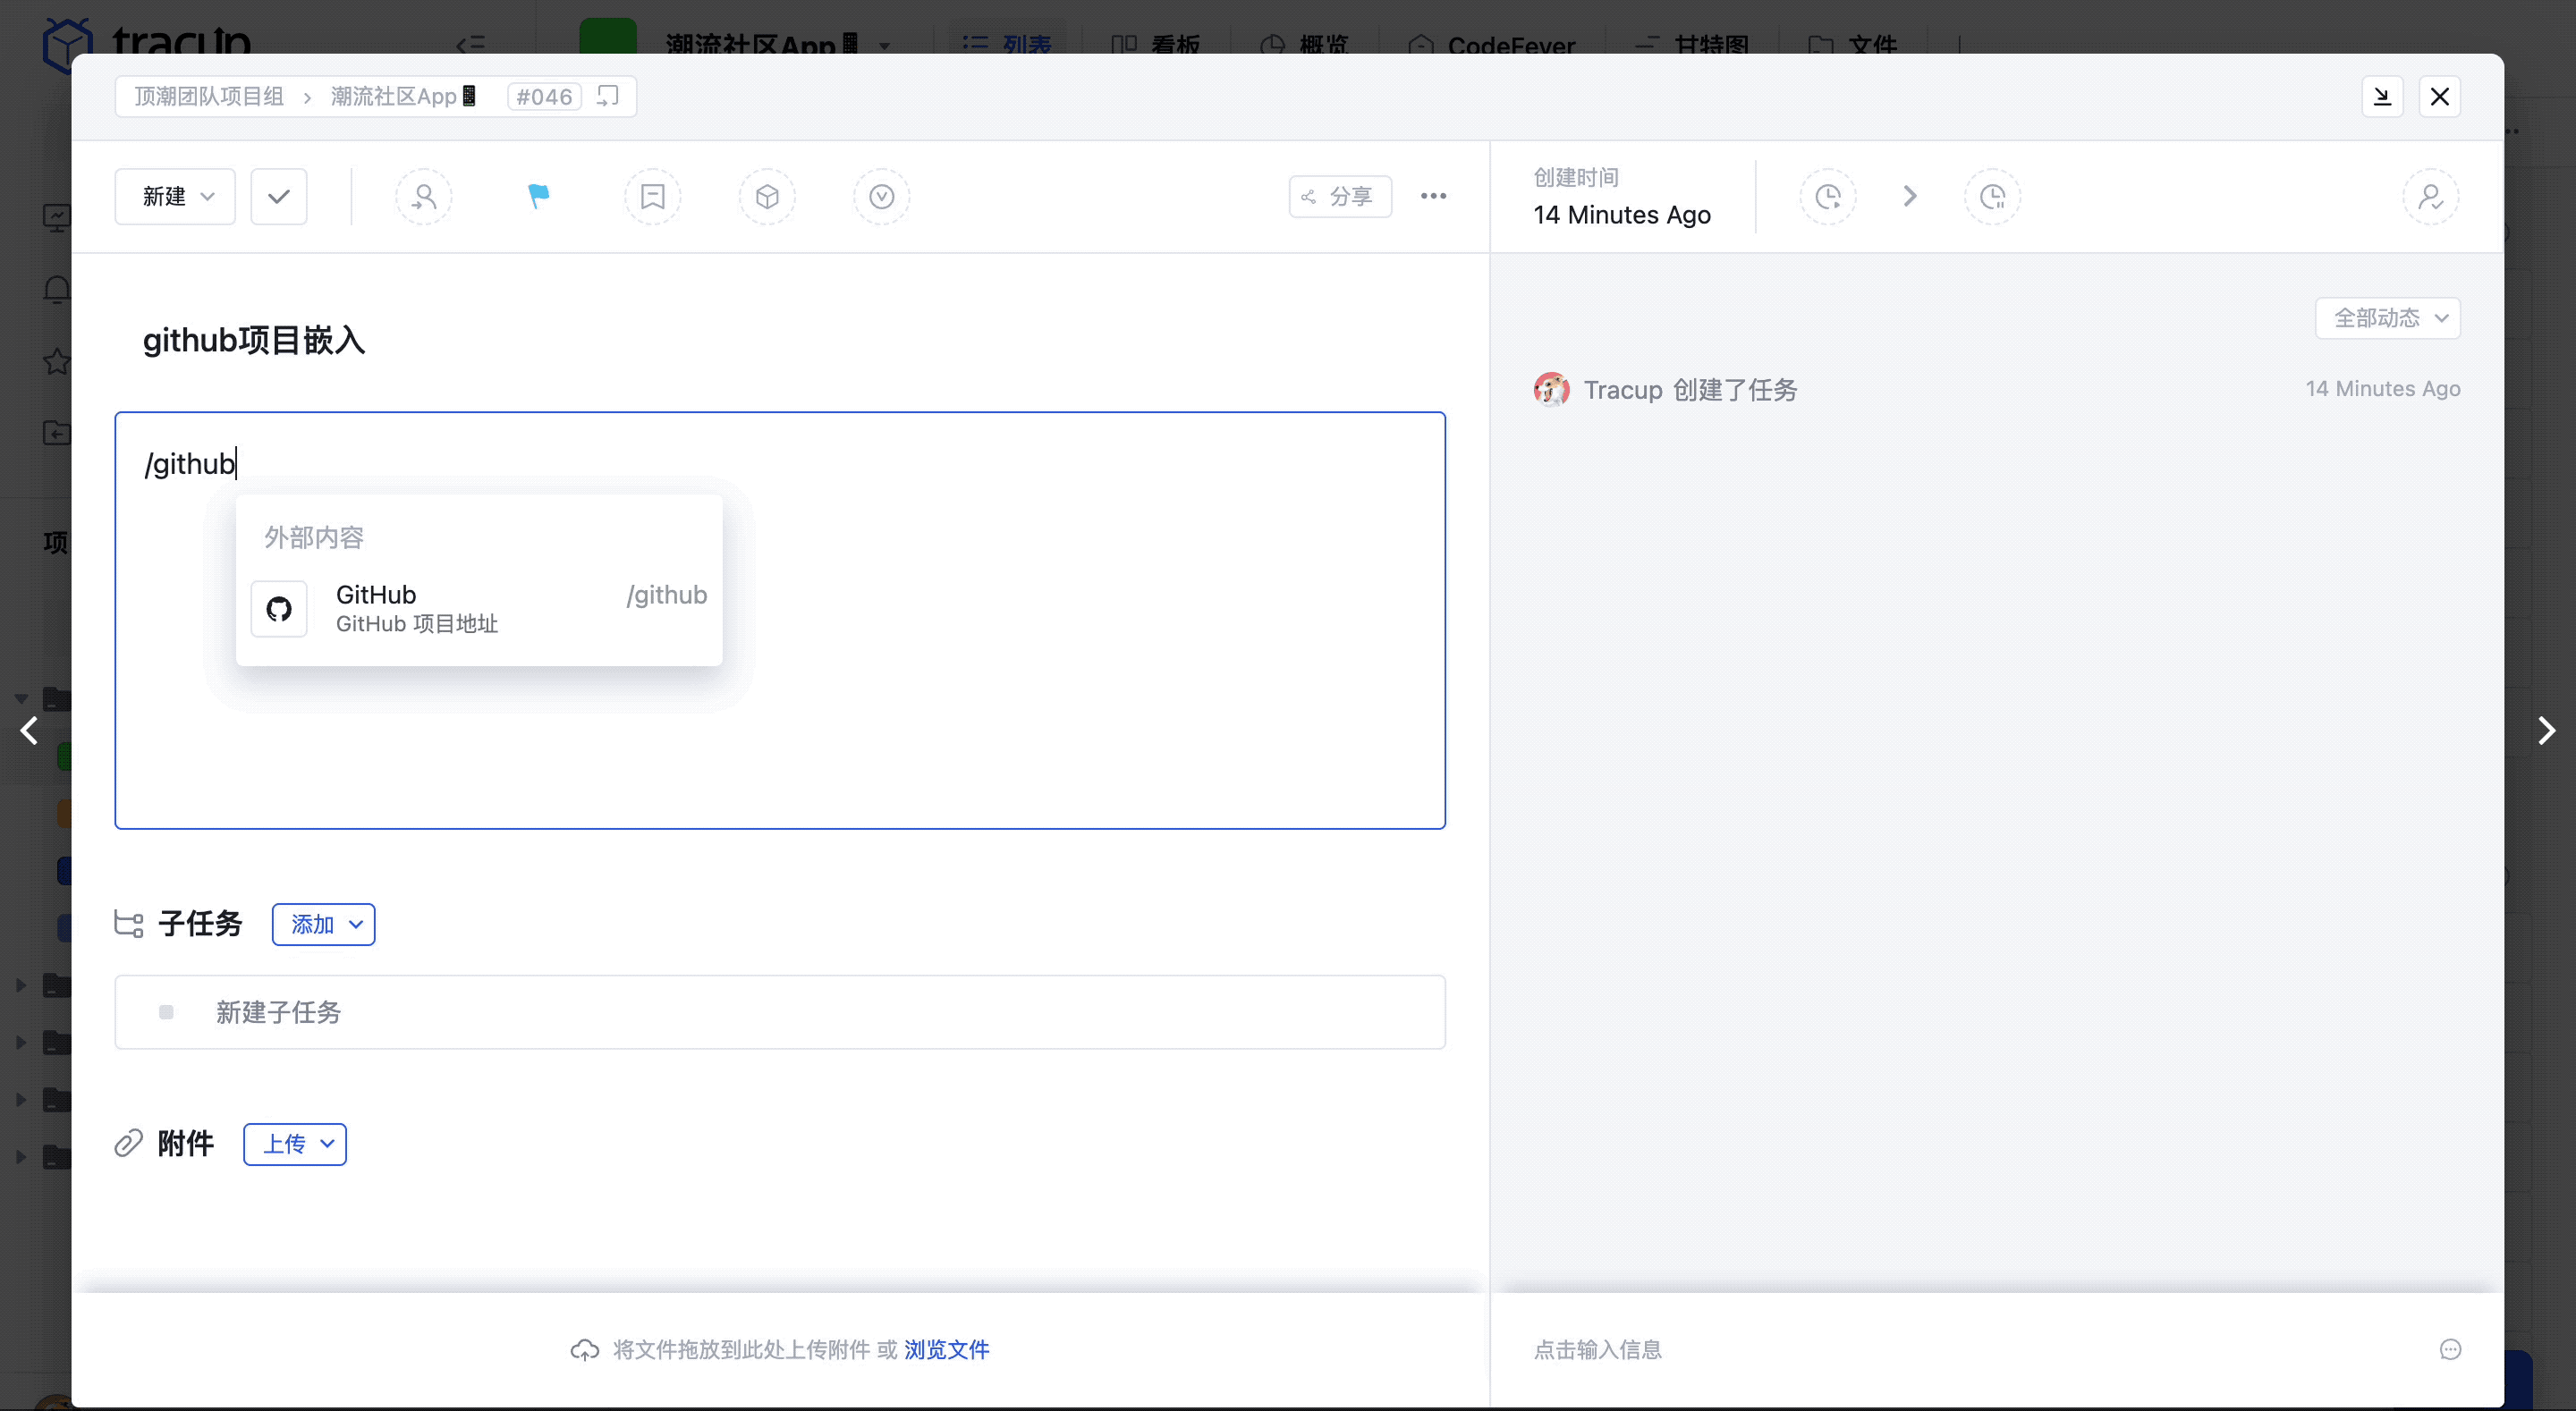Click the iteration cube icon
2576x1411 pixels.
(767, 196)
